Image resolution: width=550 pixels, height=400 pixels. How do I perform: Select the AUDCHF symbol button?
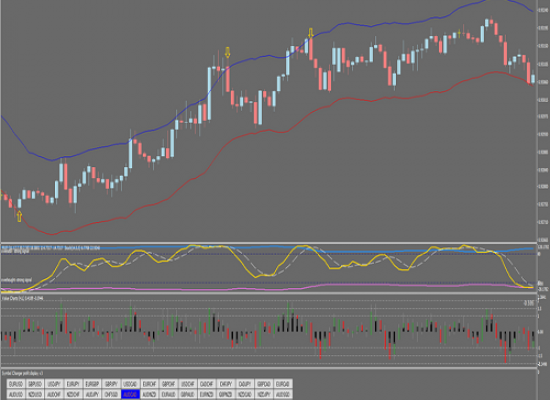pyautogui.click(x=54, y=394)
